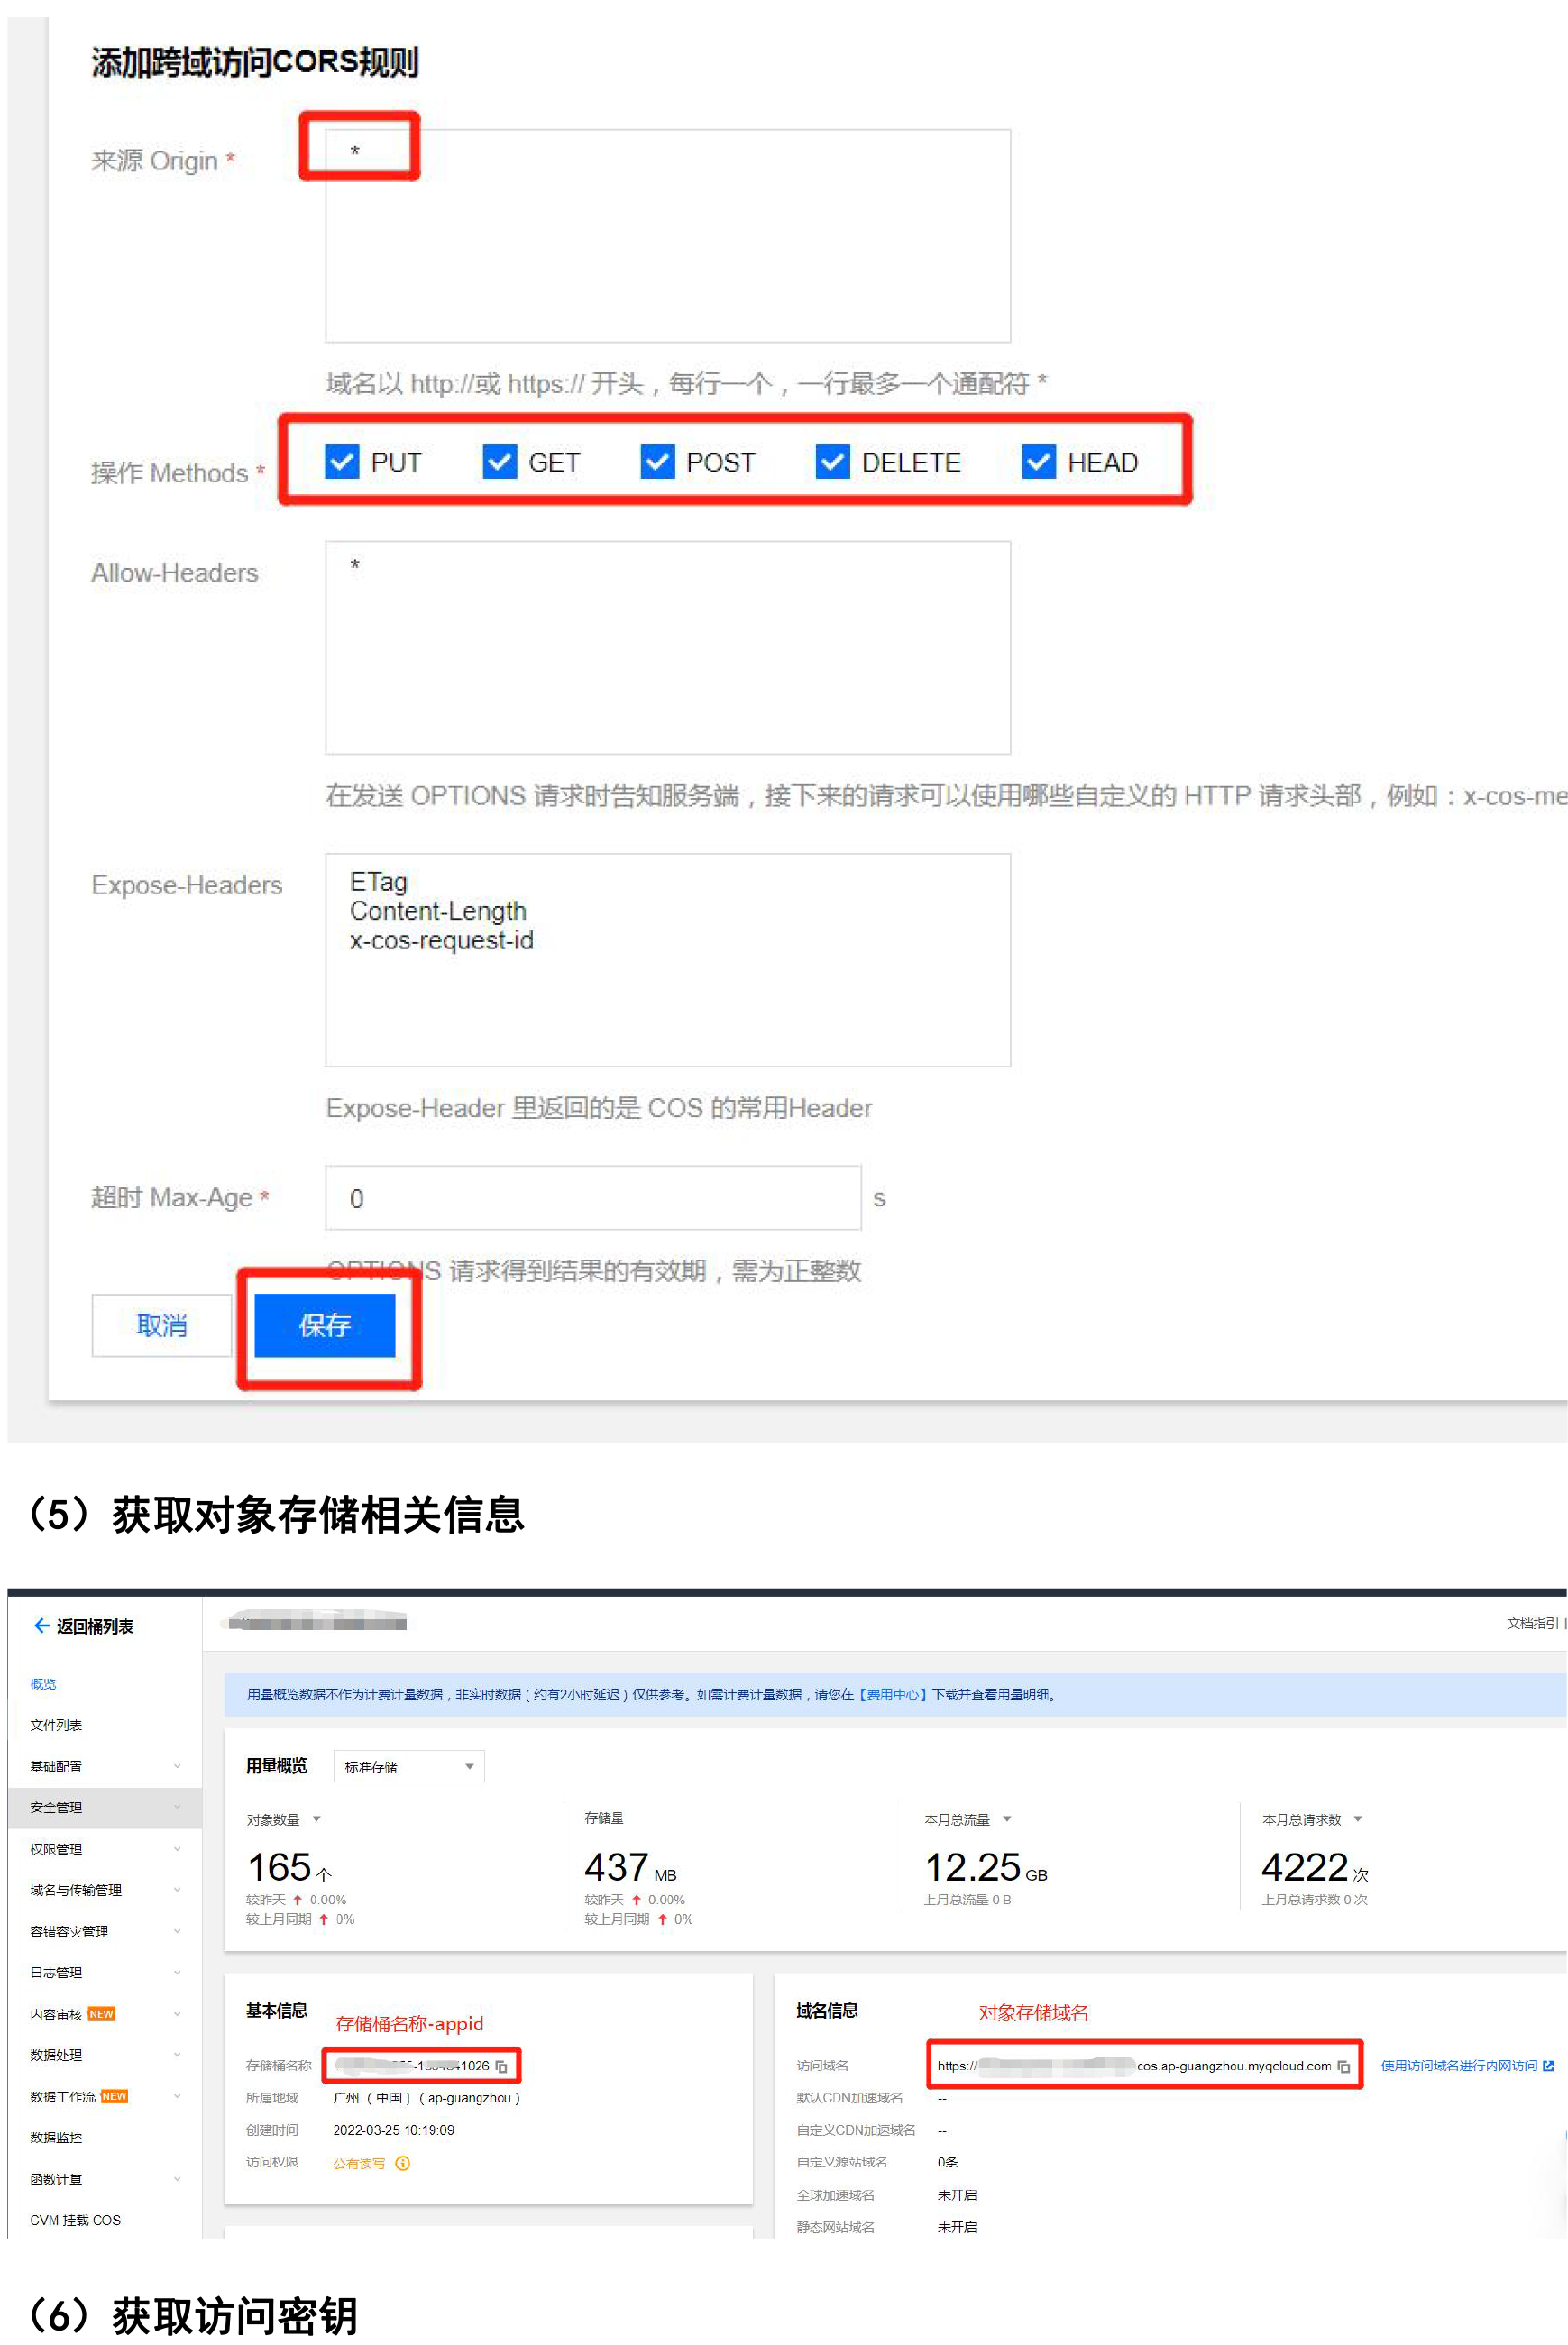This screenshot has width=1568, height=2345.
Task: Click the 基本信息 section heading
Action: pyautogui.click(x=277, y=2010)
